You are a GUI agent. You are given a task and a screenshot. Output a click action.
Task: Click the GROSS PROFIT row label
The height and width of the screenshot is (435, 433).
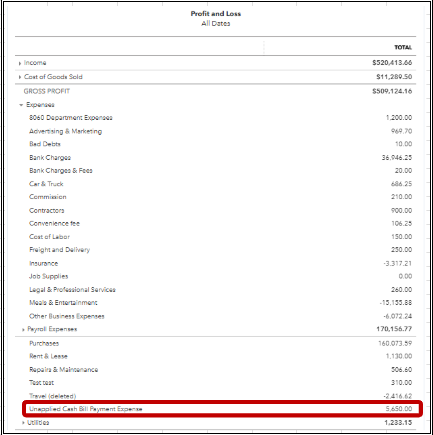[47, 91]
